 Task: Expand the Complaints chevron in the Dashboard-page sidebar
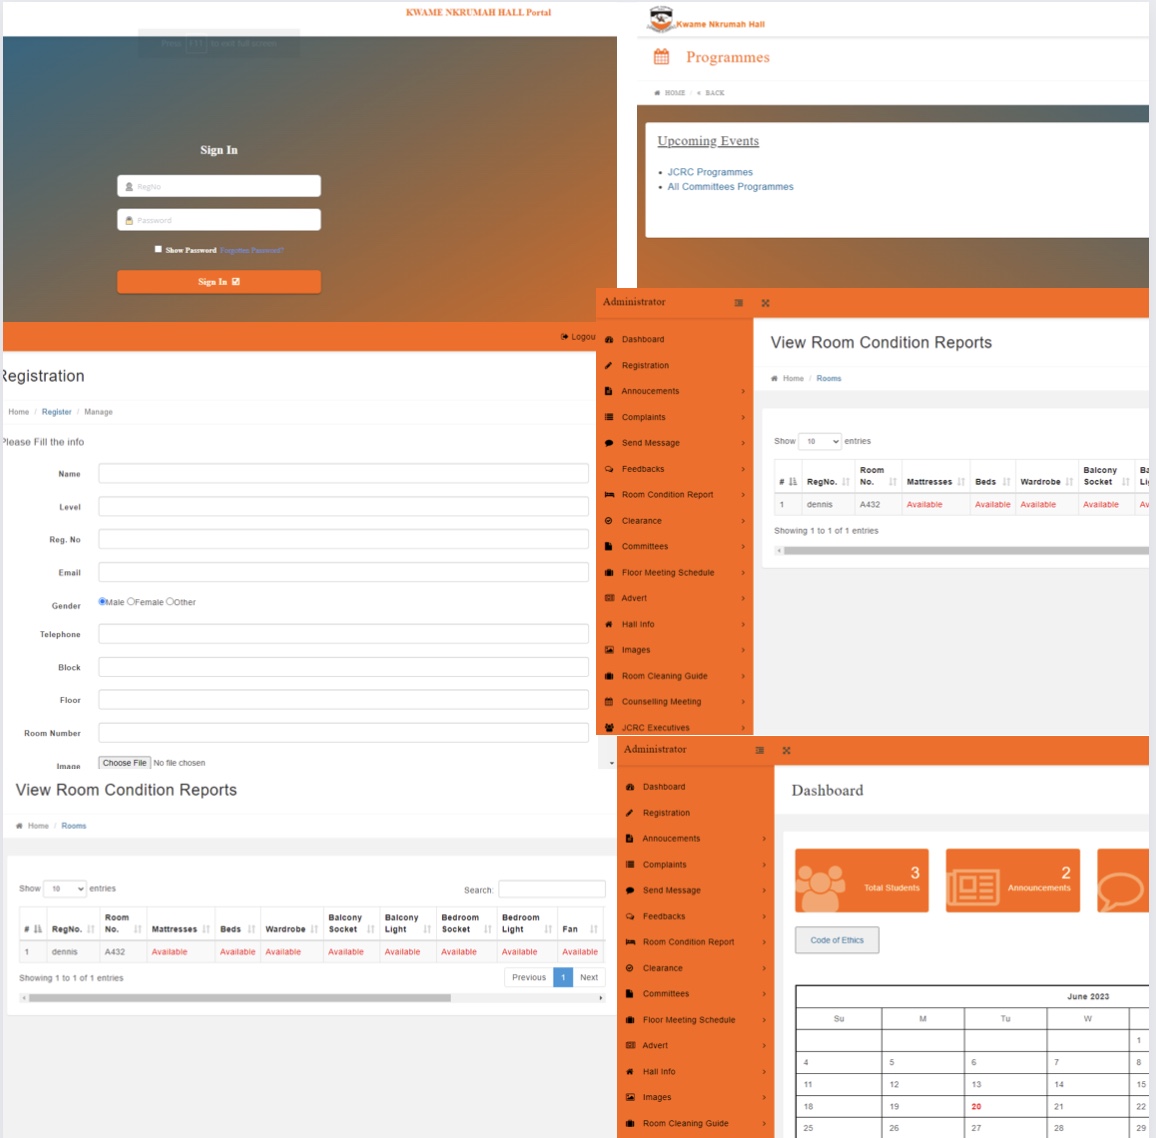[x=764, y=865]
